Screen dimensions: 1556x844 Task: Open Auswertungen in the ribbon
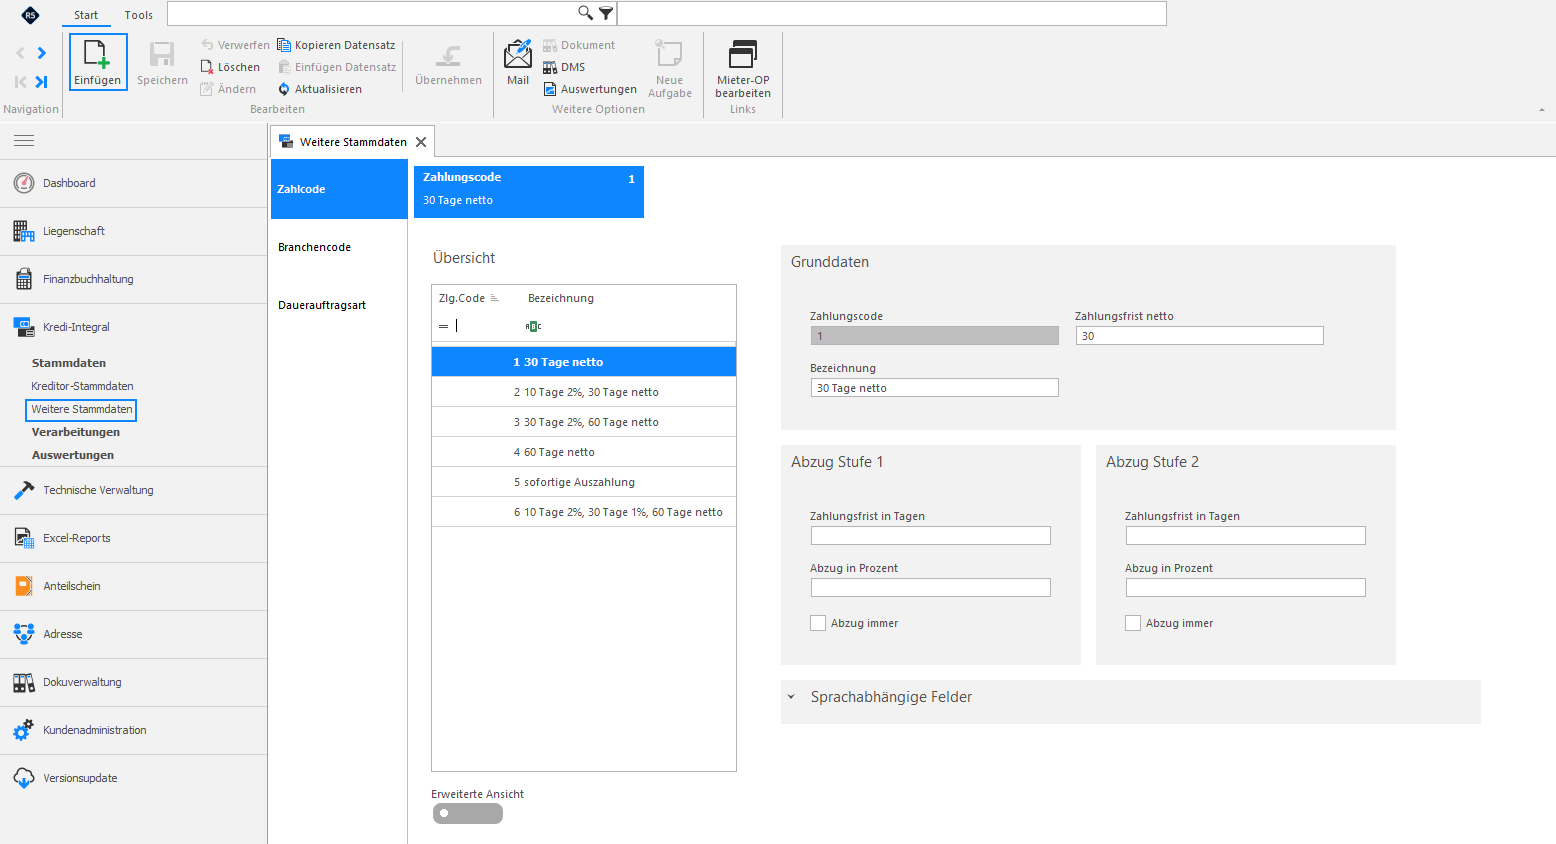590,89
